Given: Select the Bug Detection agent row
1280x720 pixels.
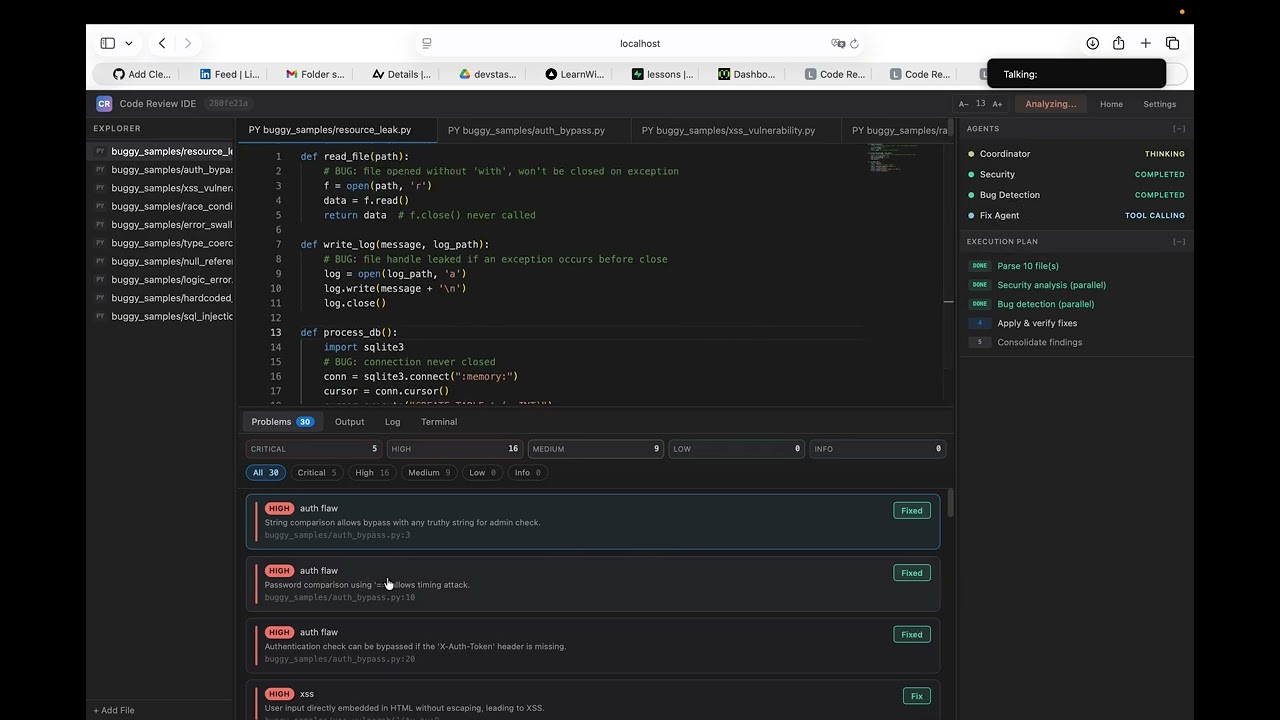Looking at the screenshot, I should click(x=1076, y=195).
